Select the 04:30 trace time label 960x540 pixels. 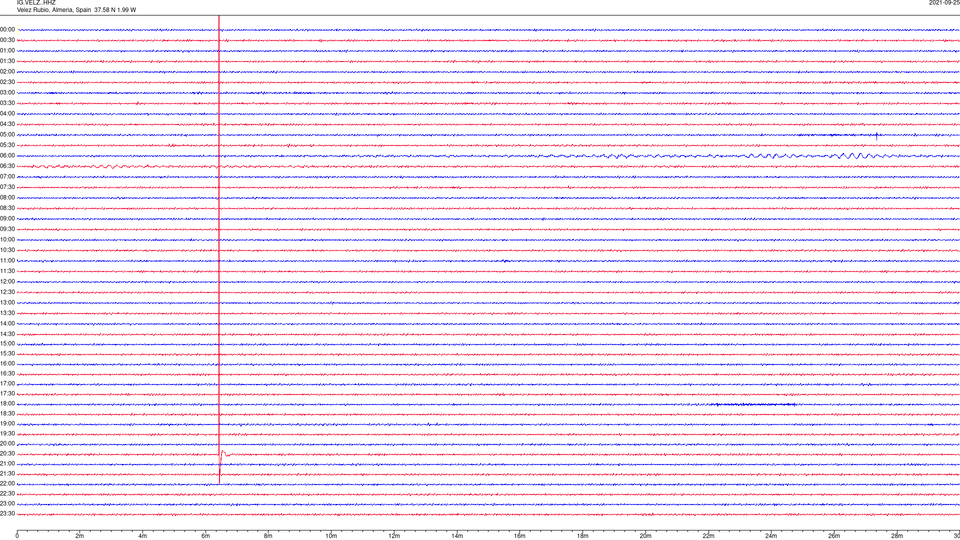(7, 124)
